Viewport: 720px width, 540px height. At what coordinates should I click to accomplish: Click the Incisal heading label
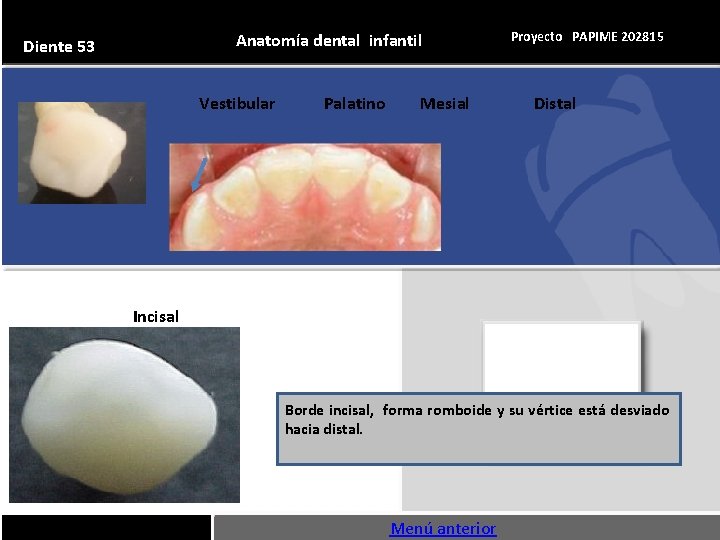(156, 316)
